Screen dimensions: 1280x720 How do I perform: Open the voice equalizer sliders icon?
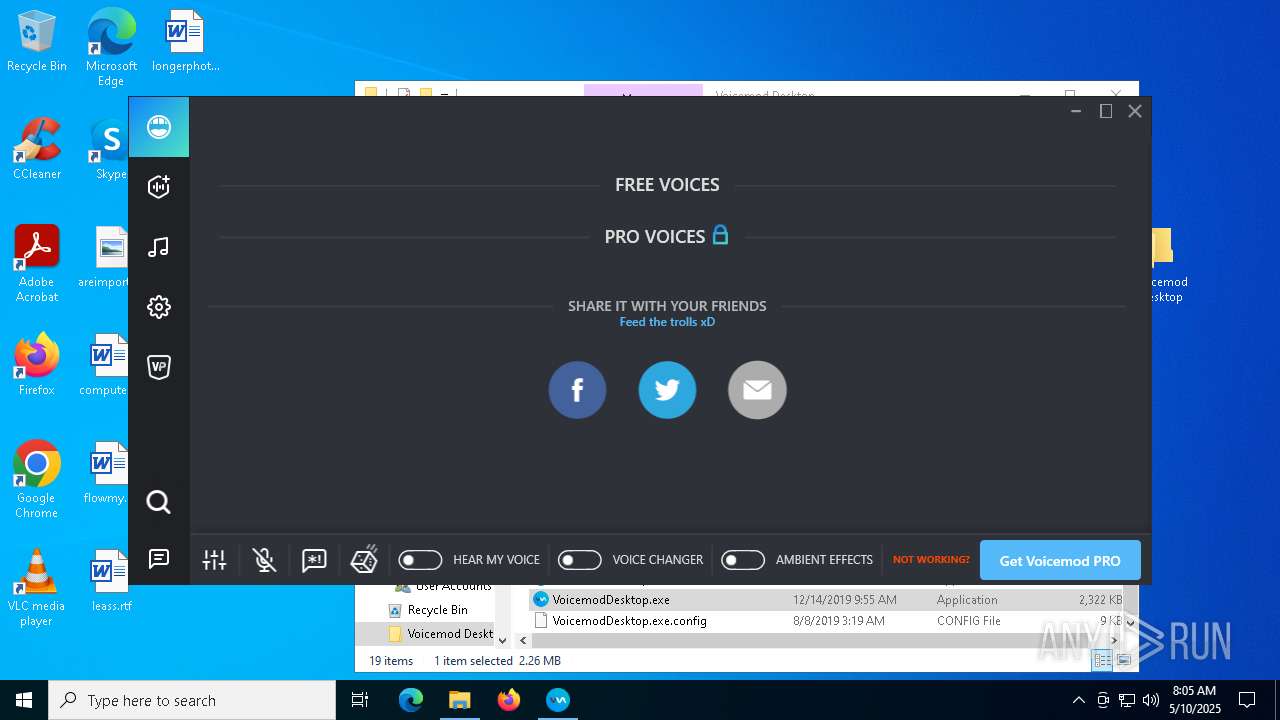point(214,560)
